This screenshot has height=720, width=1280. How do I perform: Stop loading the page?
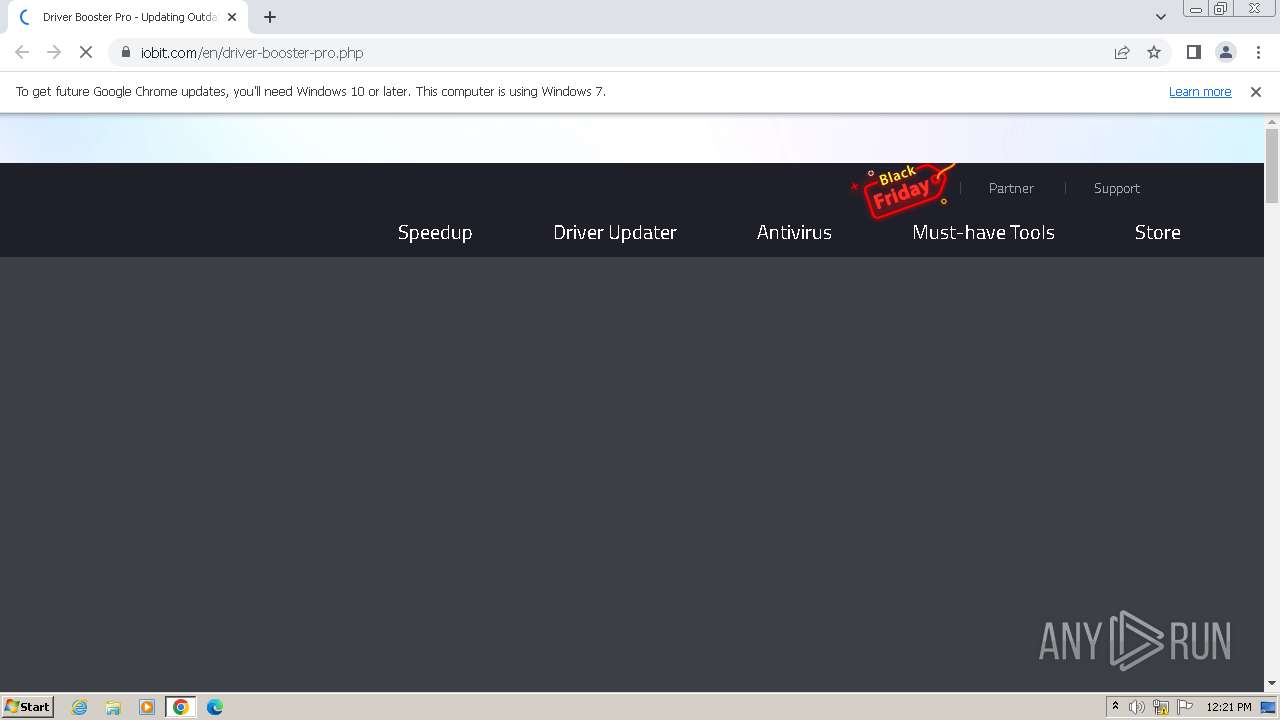click(86, 52)
